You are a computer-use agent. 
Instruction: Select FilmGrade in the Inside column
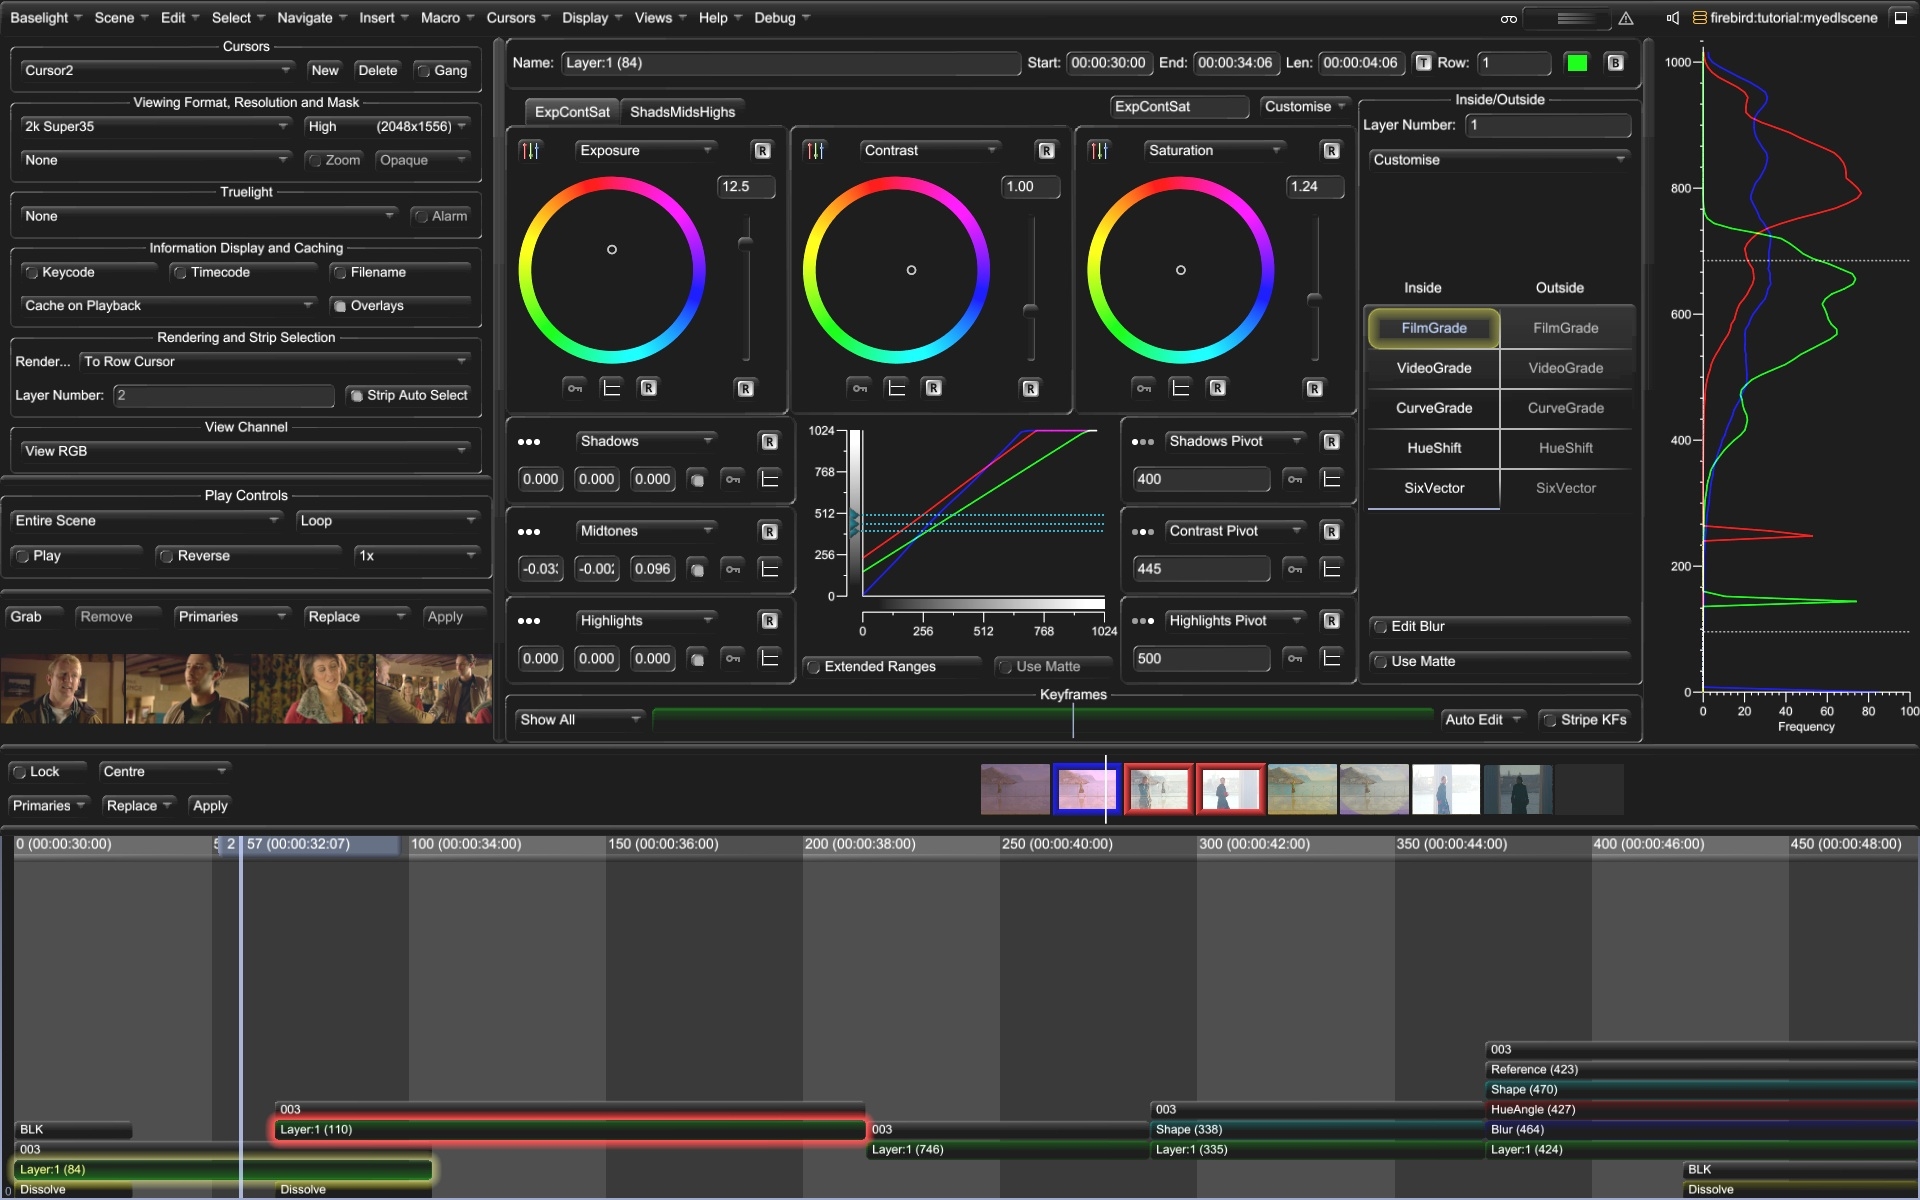click(1433, 327)
